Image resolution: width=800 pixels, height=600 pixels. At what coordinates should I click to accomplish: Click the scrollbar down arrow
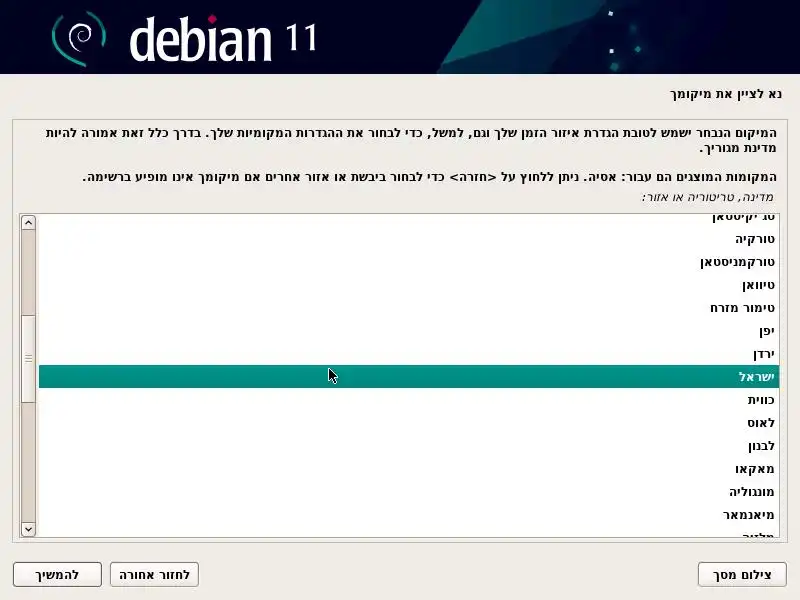pos(28,529)
